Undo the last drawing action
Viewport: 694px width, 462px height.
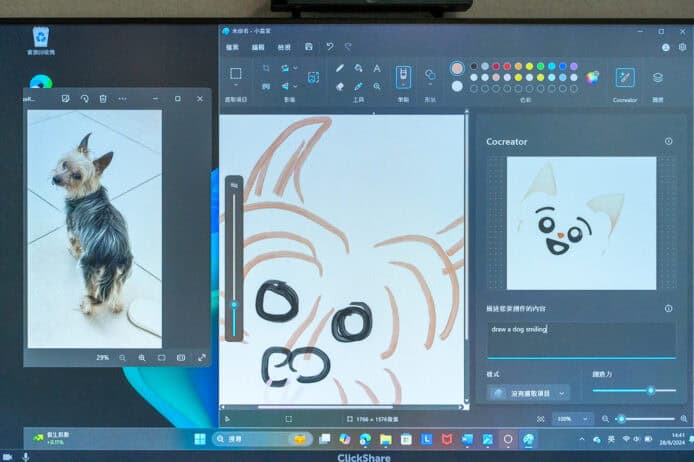click(x=329, y=46)
